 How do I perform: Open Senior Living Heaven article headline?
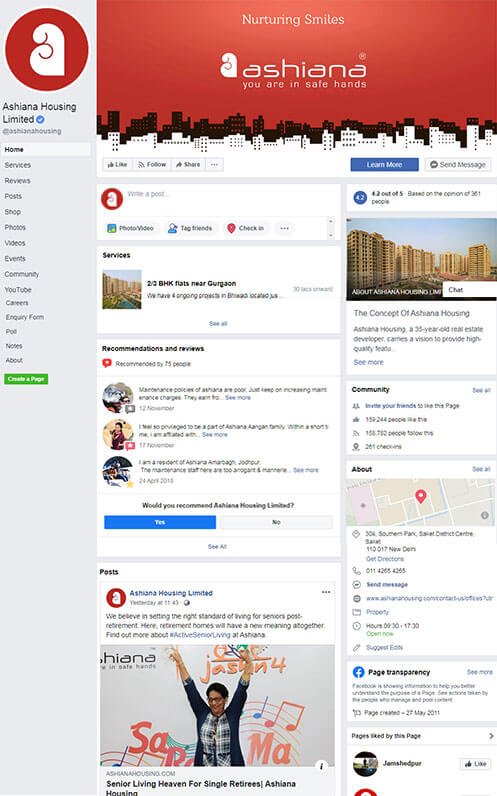pyautogui.click(x=201, y=788)
